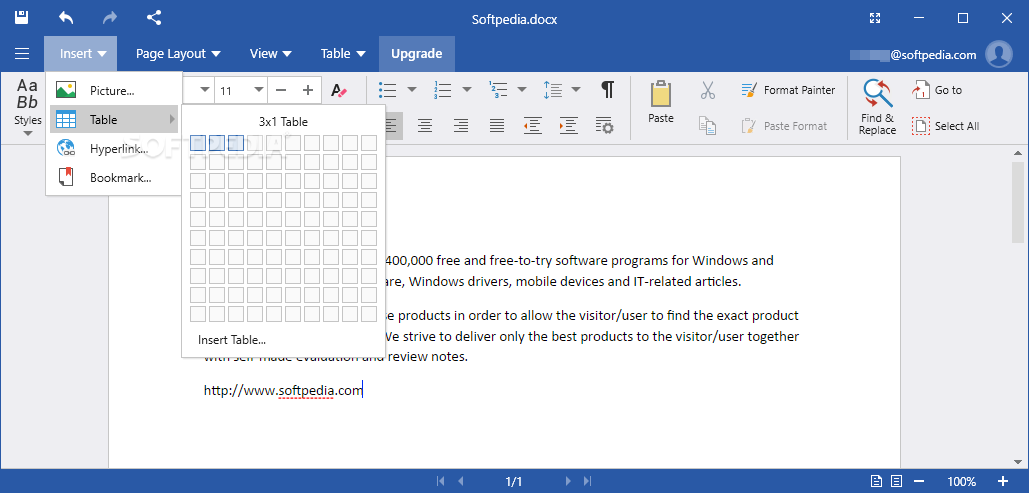Increase font size with plus button
1029x493 pixels.
(x=308, y=90)
